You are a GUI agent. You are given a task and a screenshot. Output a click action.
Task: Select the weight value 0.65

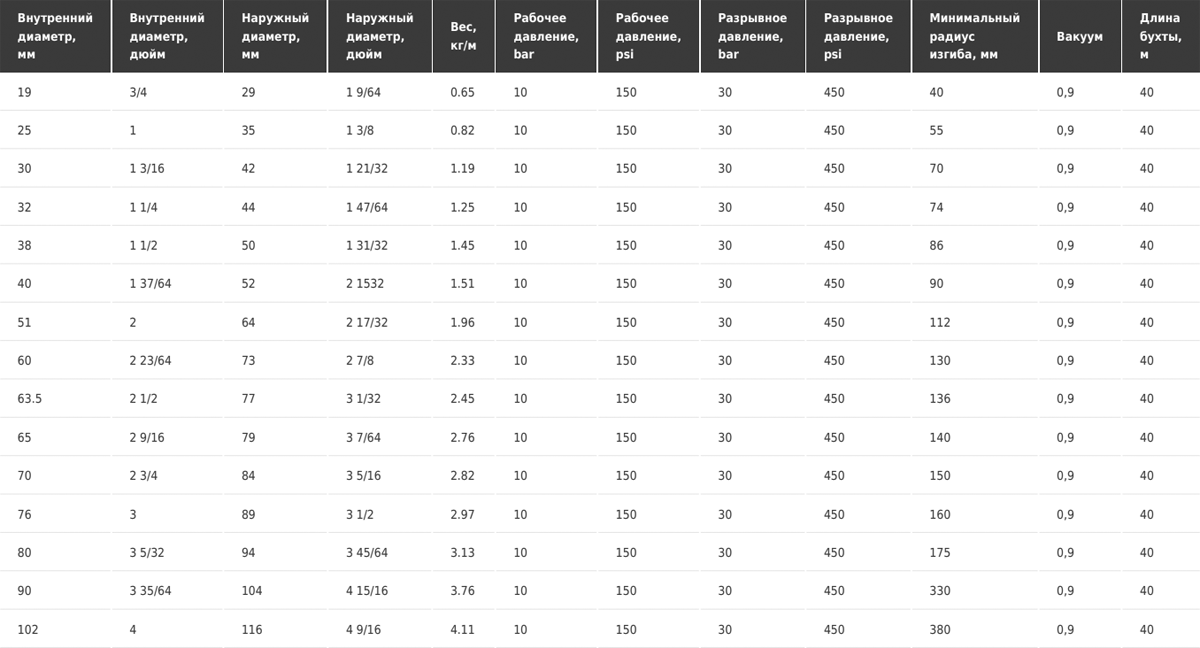click(464, 92)
